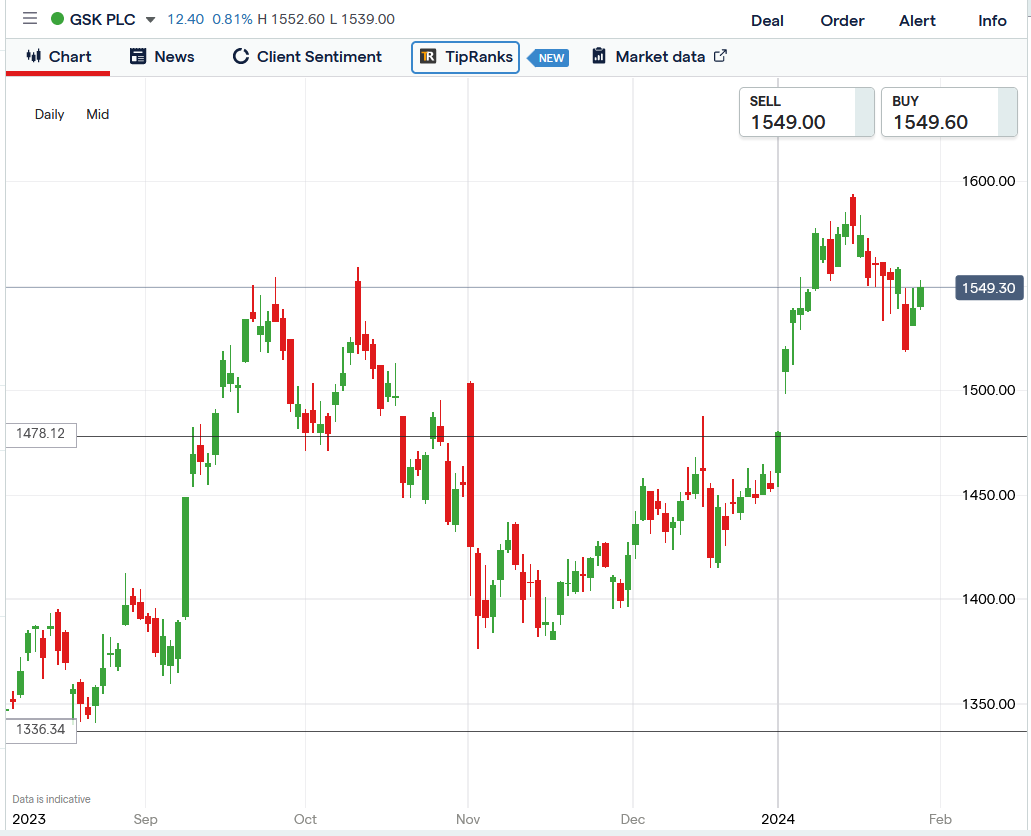
Task: Select the 1336.34 horizontal line label
Action: (41, 729)
